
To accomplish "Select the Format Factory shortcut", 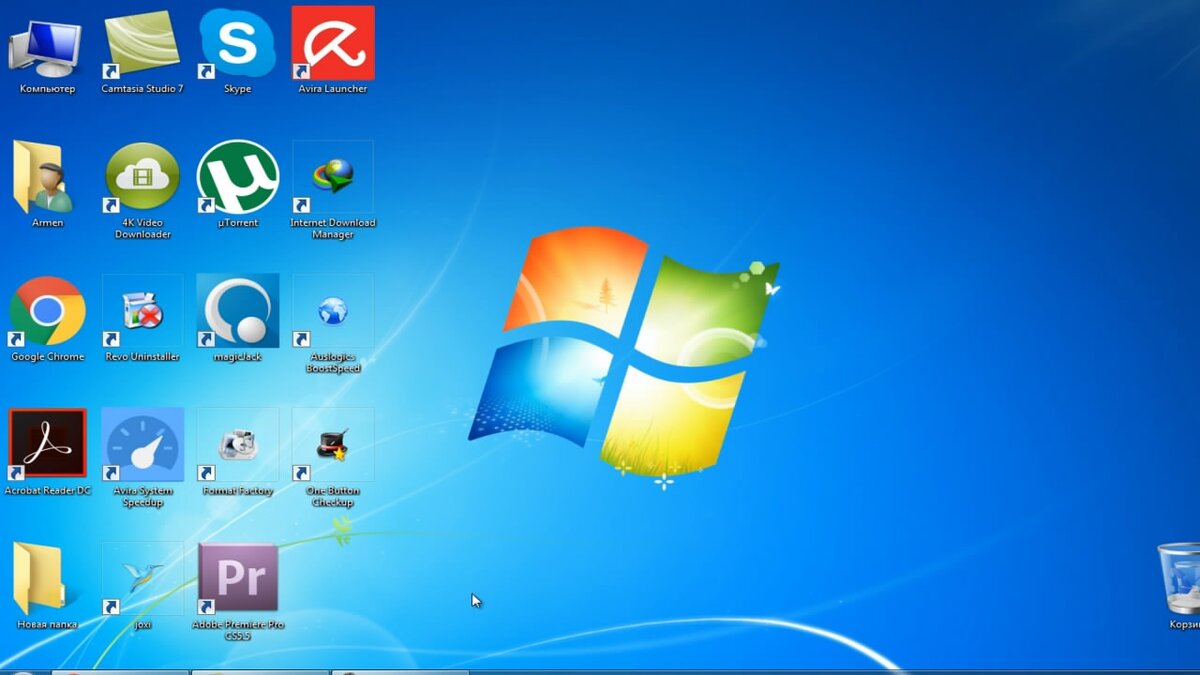I will coord(237,450).
